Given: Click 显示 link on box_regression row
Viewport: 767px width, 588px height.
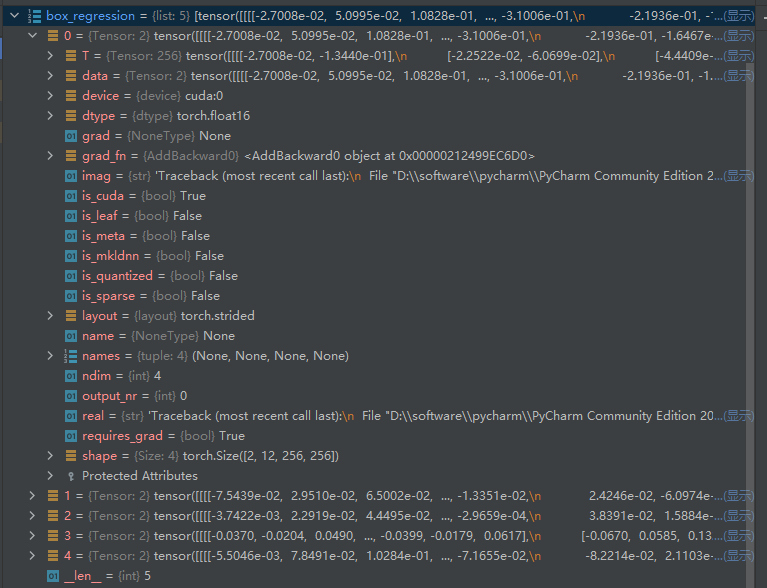Looking at the screenshot, I should 739,16.
